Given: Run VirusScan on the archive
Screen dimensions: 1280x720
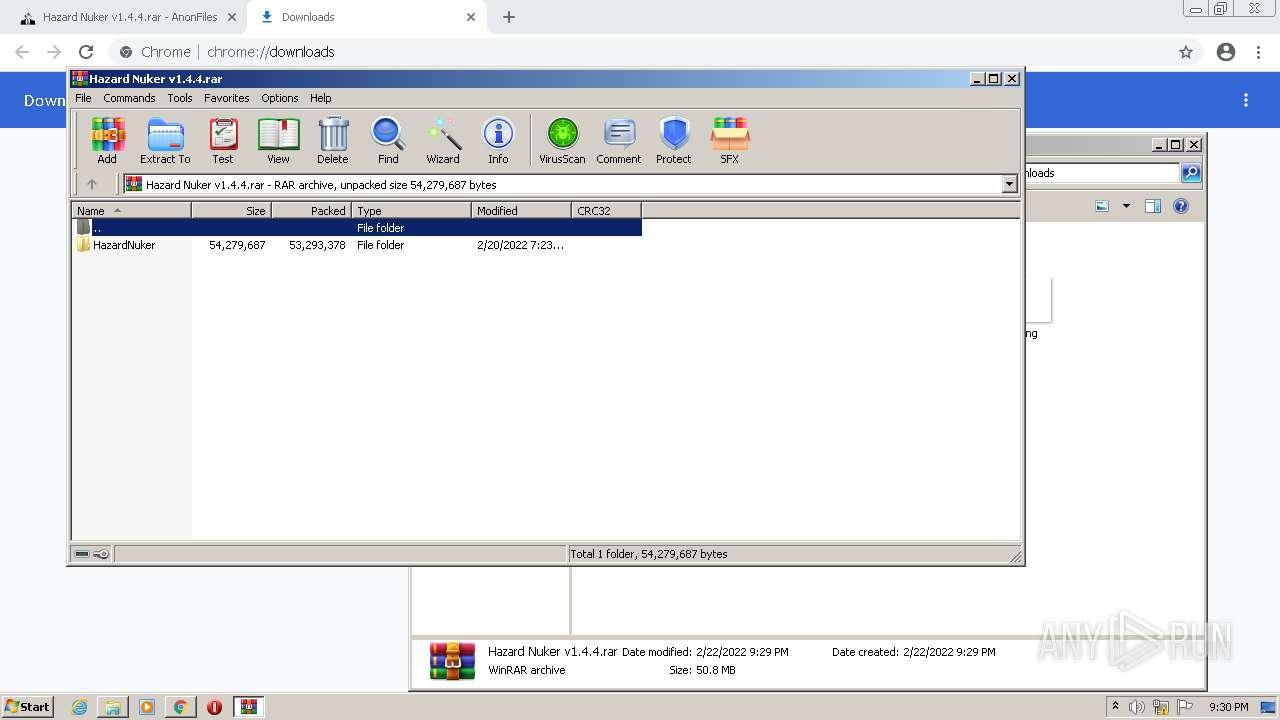Looking at the screenshot, I should pos(562,140).
